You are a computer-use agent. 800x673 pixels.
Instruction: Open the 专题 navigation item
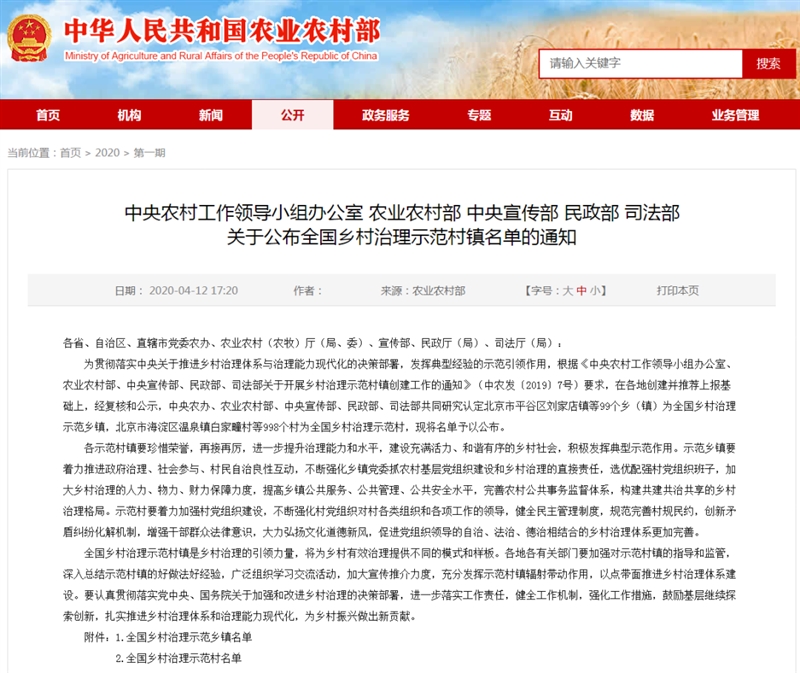coord(479,115)
